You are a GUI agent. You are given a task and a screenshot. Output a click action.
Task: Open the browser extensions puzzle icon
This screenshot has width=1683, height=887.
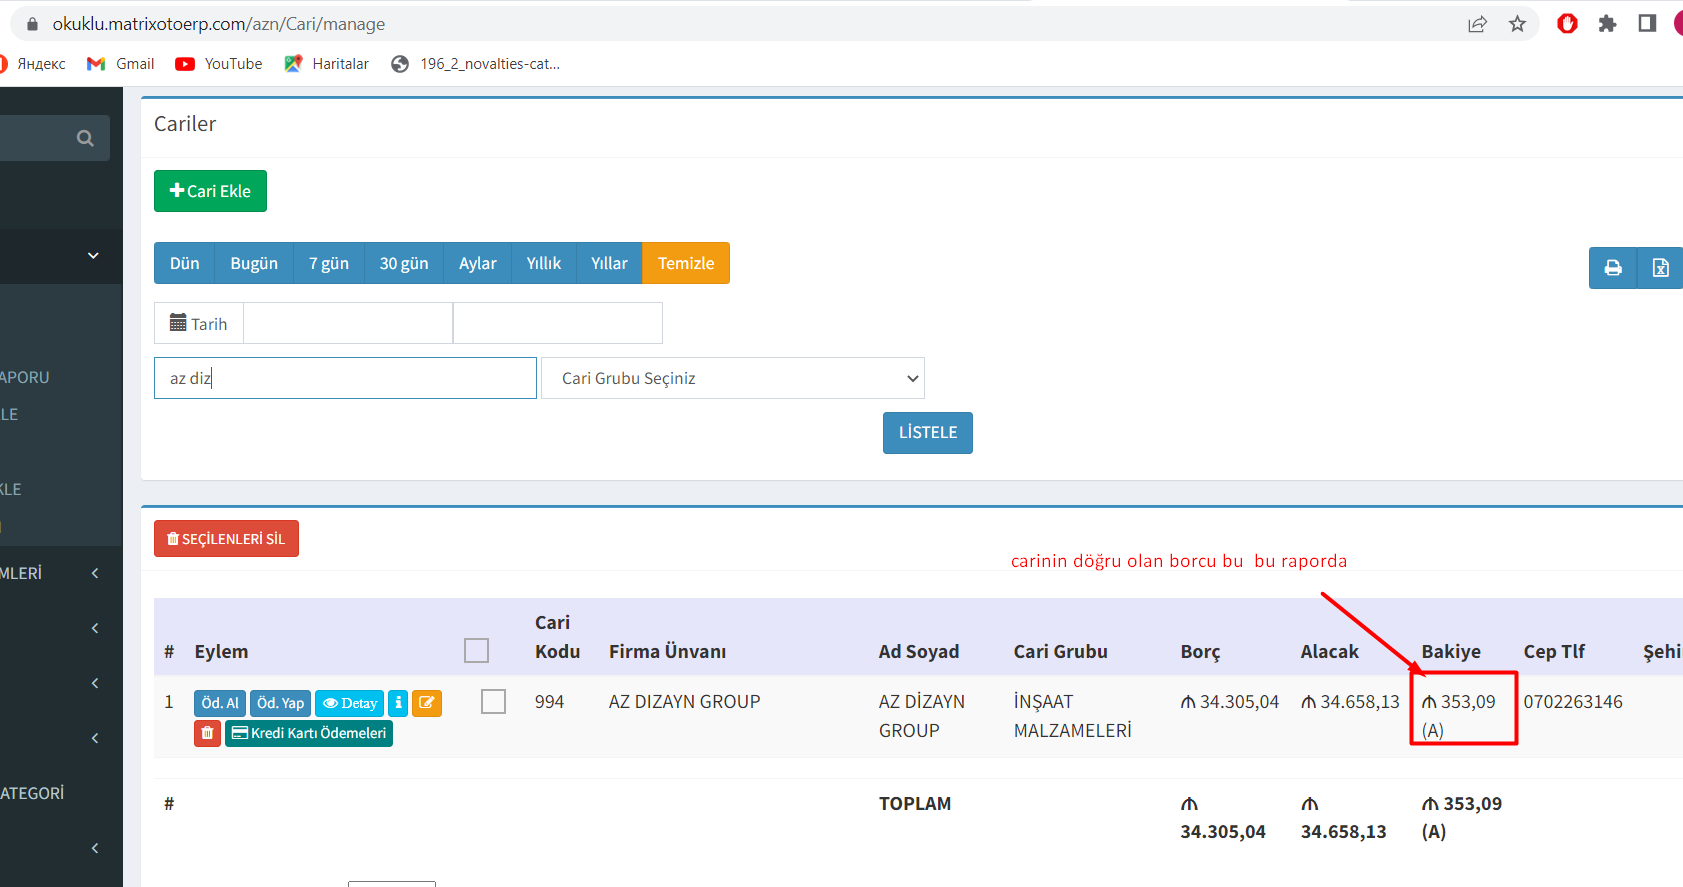[x=1607, y=24]
